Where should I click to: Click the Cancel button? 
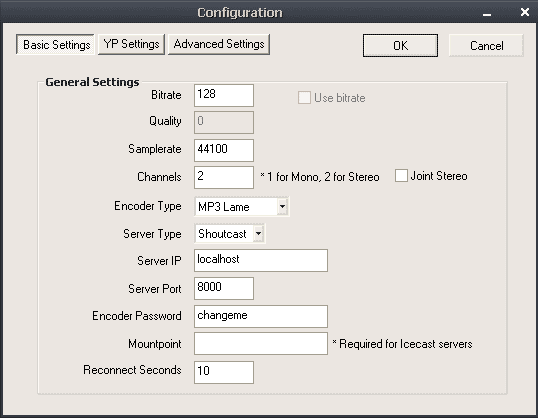click(486, 46)
